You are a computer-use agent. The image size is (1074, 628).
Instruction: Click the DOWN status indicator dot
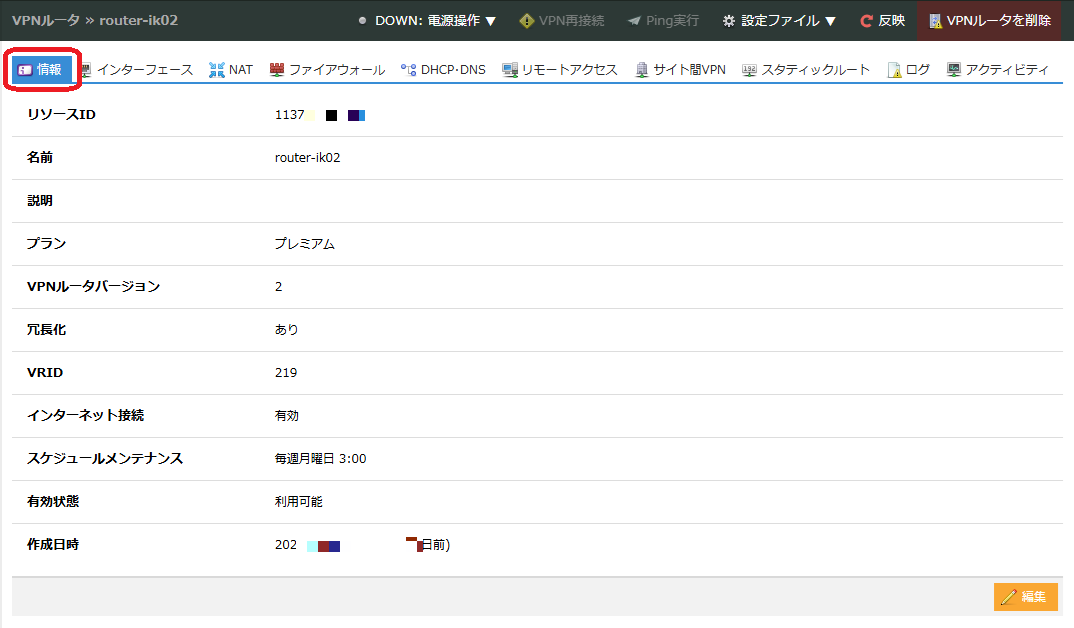(362, 21)
